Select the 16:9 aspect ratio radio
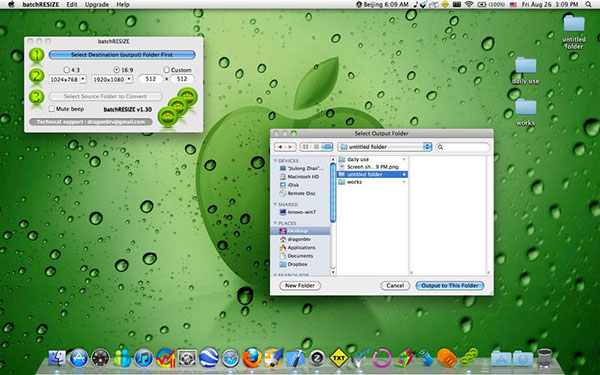 pos(117,70)
